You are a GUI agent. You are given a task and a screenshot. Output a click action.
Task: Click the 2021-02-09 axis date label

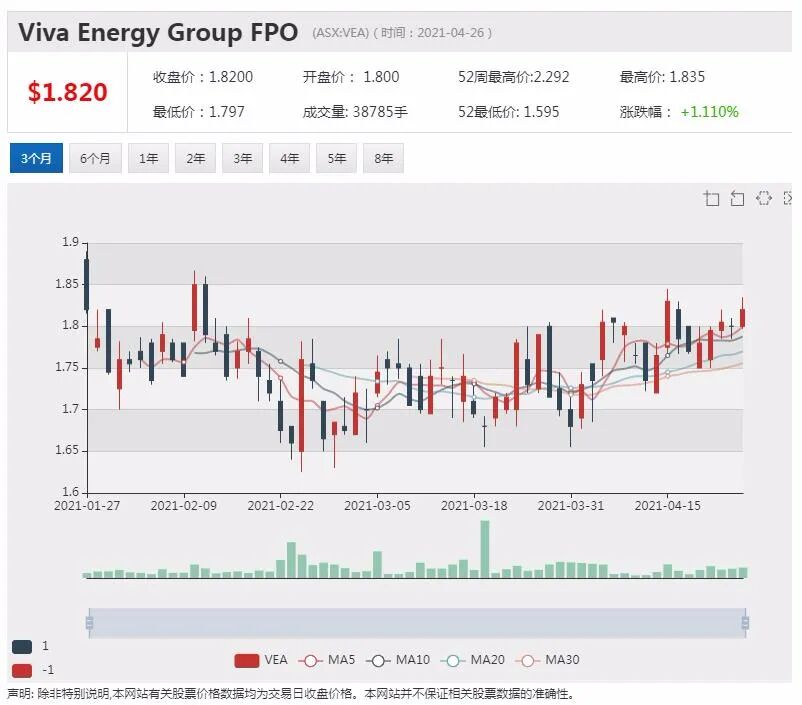point(184,505)
